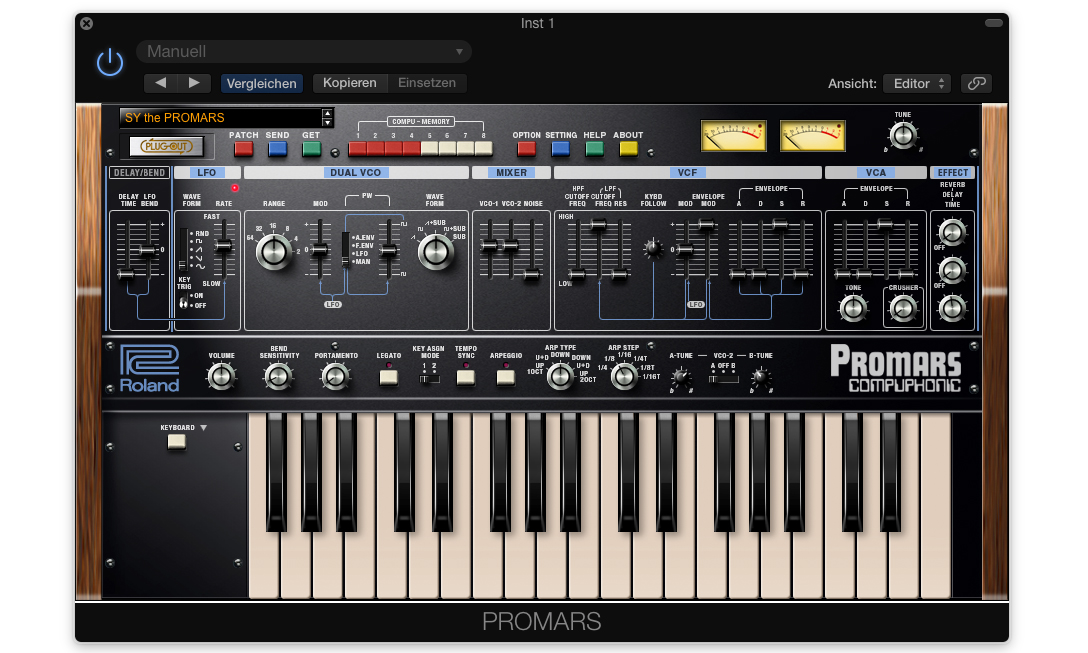Screen dimensions: 1088x653
Task: Click the DELAY TIME slider
Action: [x=126, y=274]
